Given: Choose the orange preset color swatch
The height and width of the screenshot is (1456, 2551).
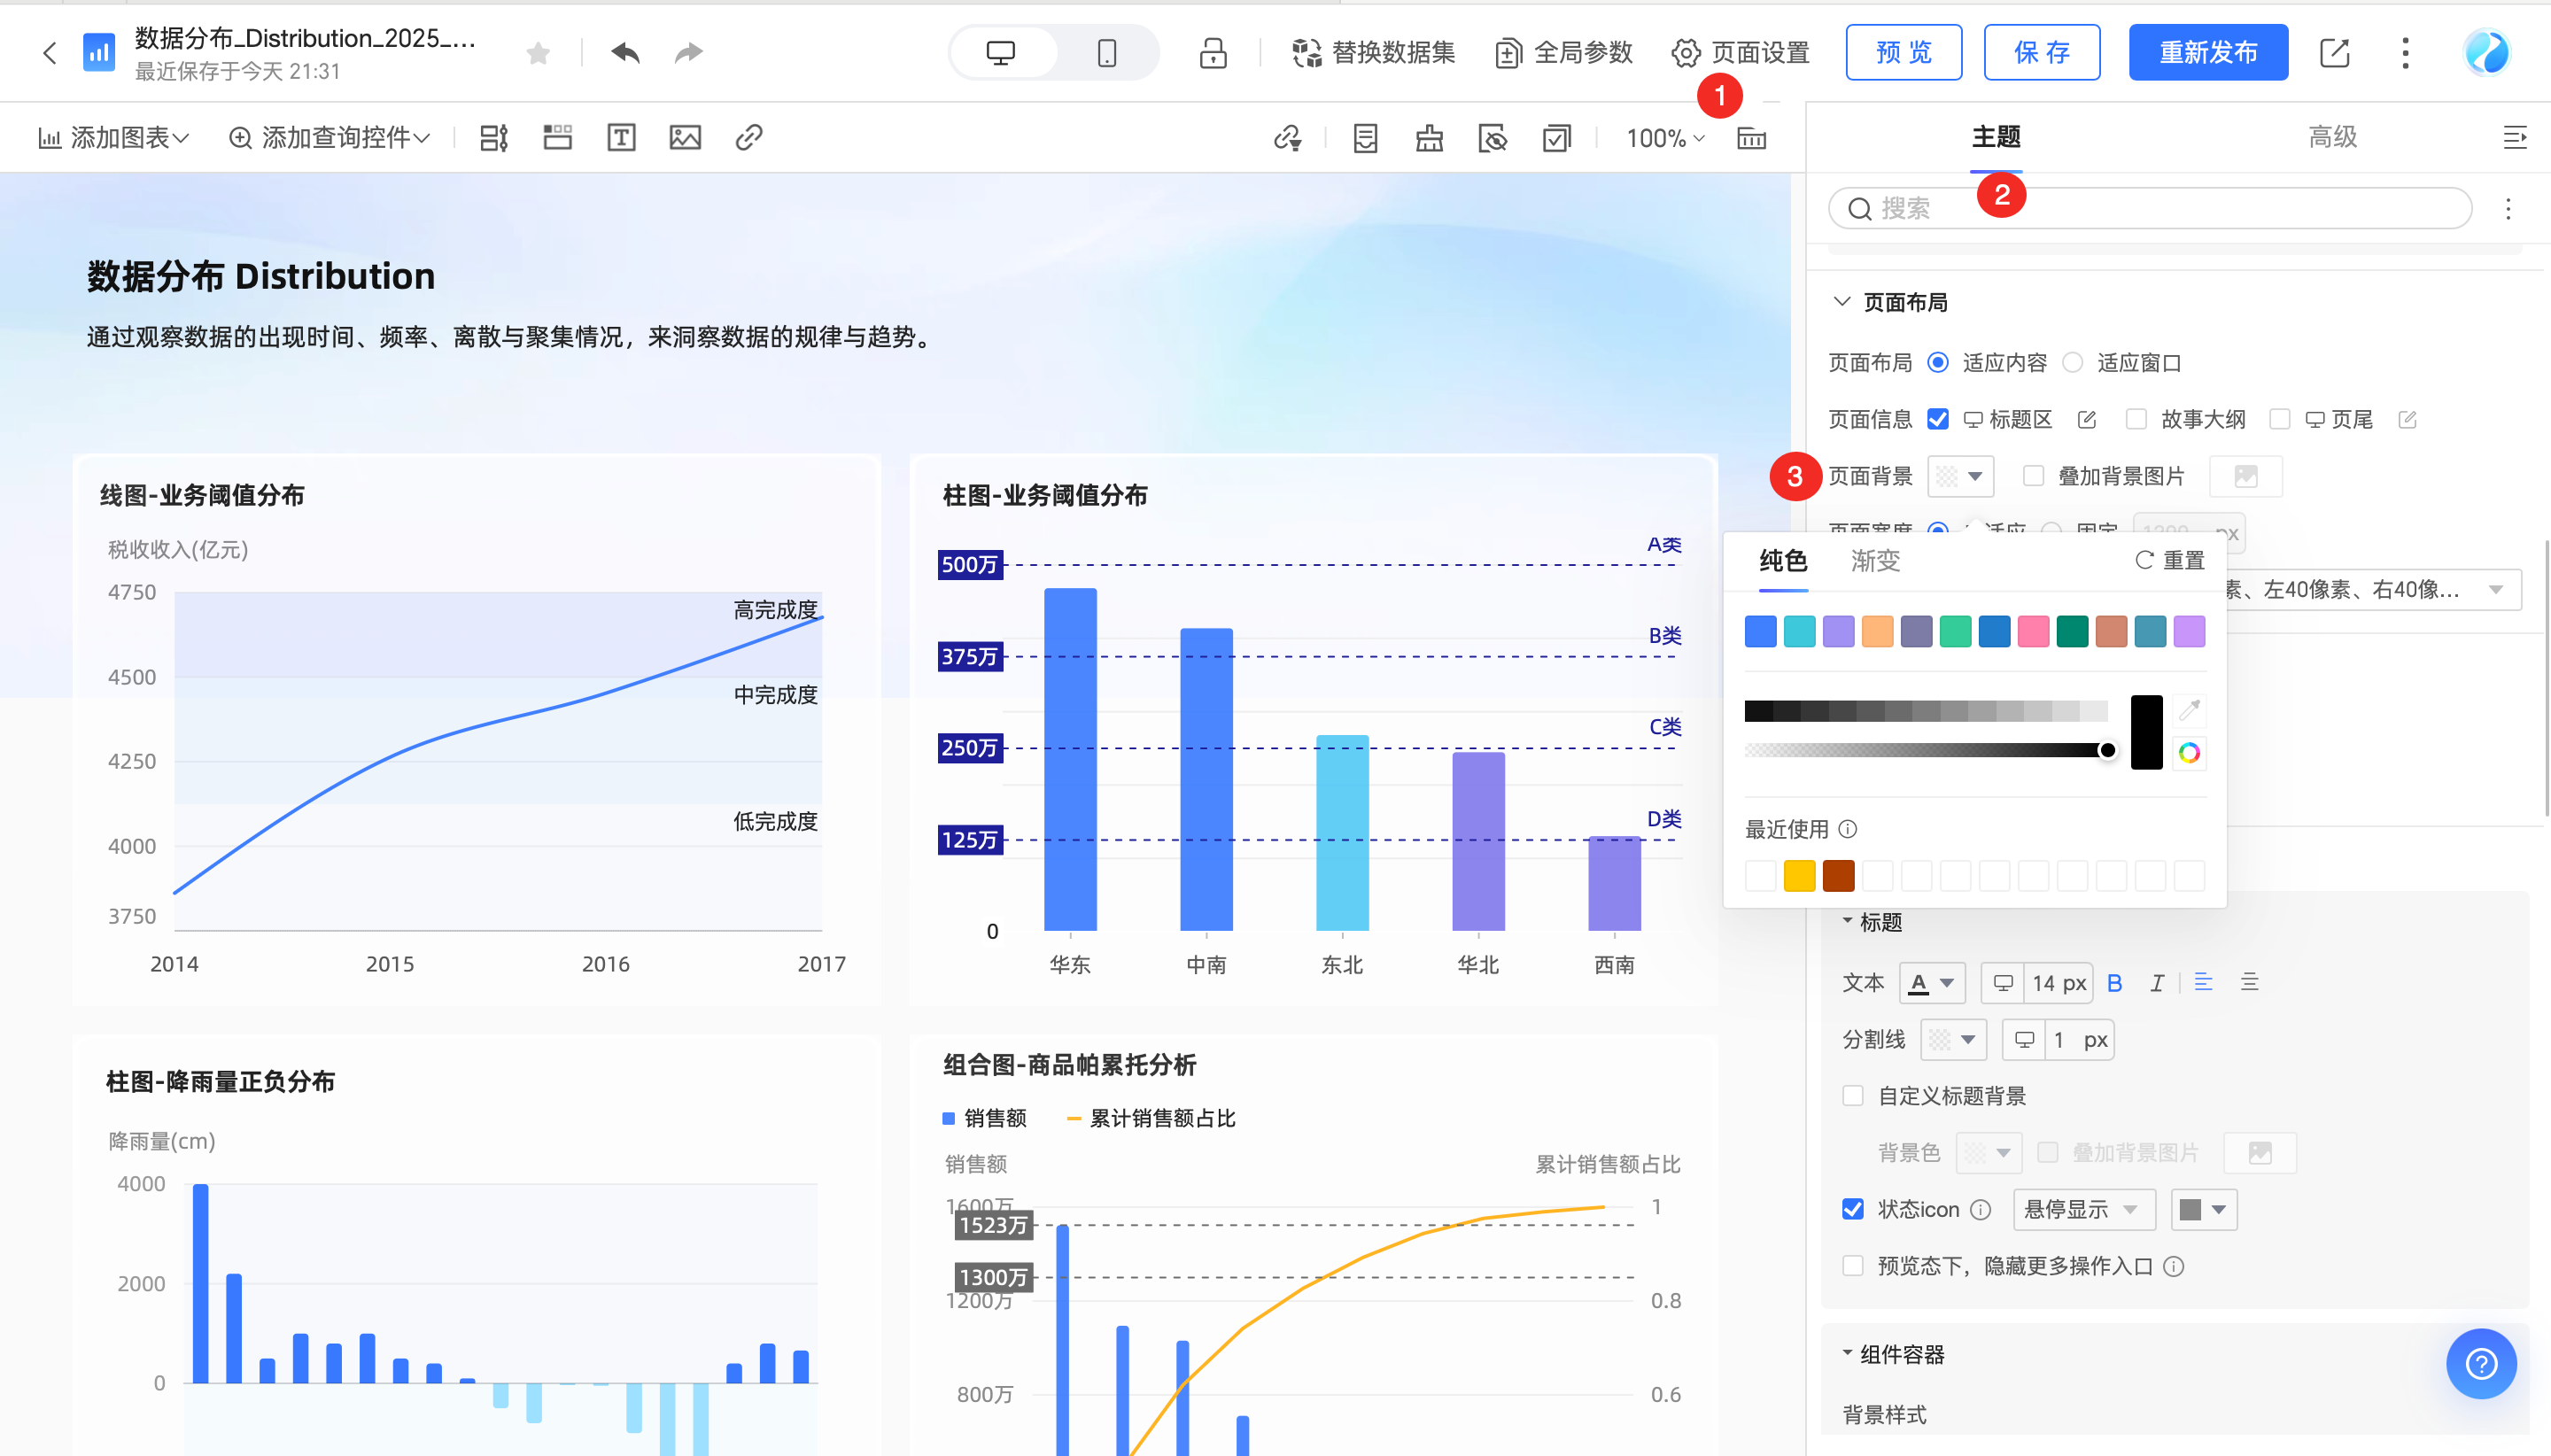Looking at the screenshot, I should click(x=1877, y=632).
